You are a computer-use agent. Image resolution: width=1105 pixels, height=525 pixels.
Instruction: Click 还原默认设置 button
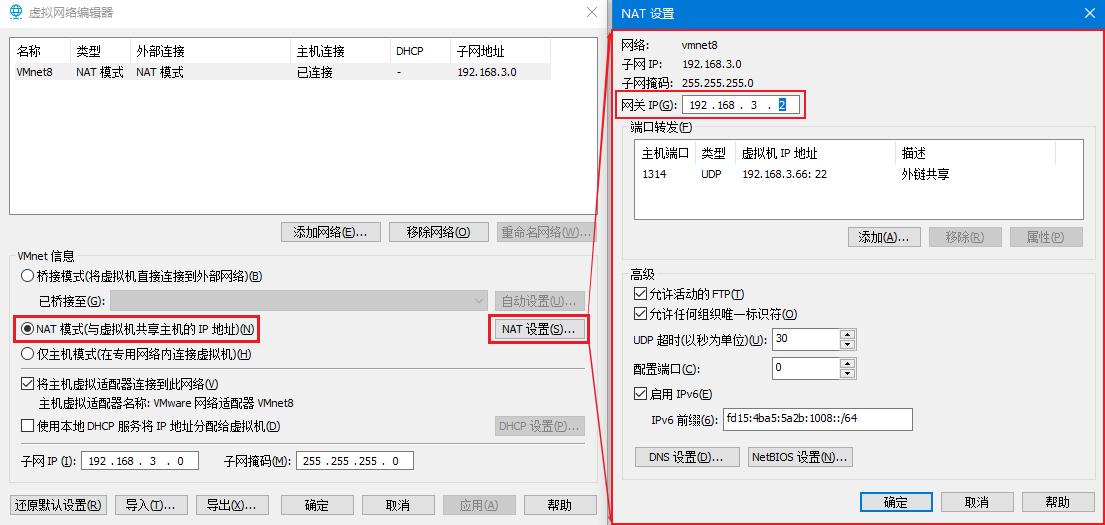click(58, 505)
